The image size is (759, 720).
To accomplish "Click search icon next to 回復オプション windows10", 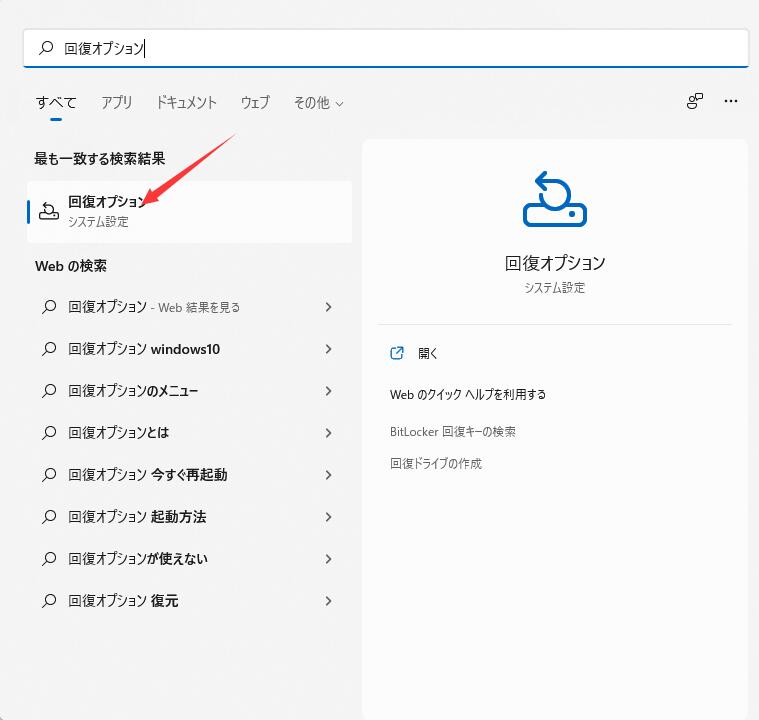I will 49,349.
